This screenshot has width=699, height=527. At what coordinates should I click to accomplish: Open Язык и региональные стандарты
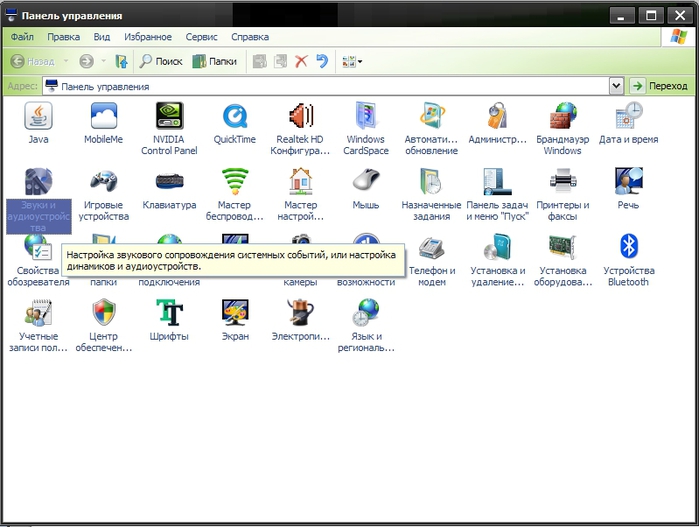[366, 325]
